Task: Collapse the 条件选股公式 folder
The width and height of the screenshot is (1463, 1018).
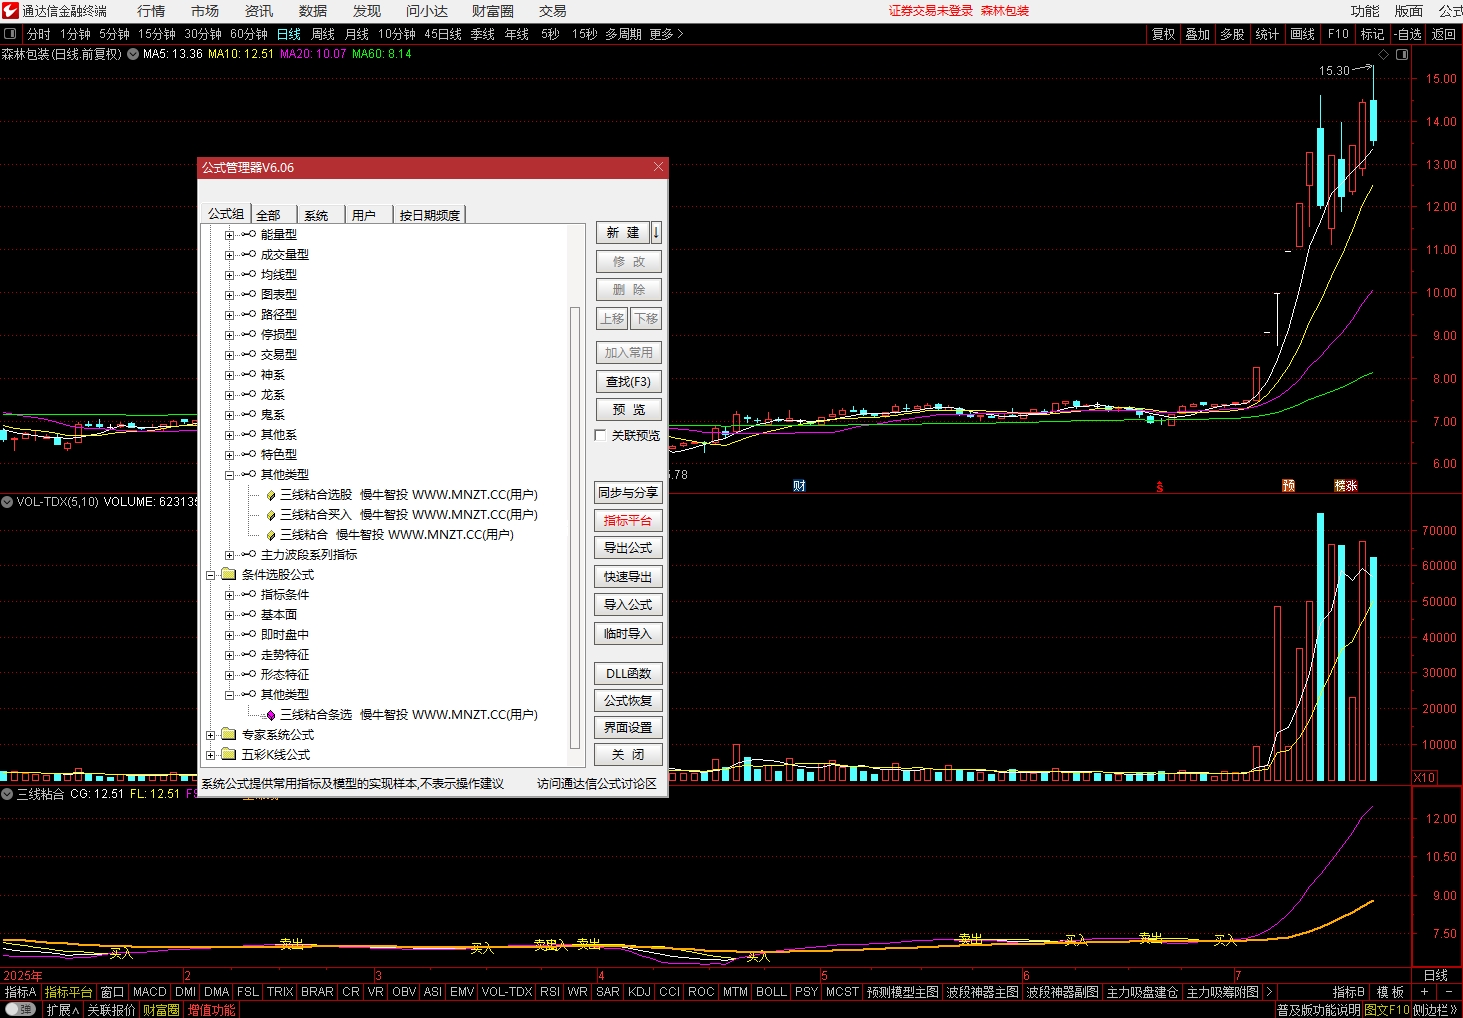Action: tap(211, 575)
